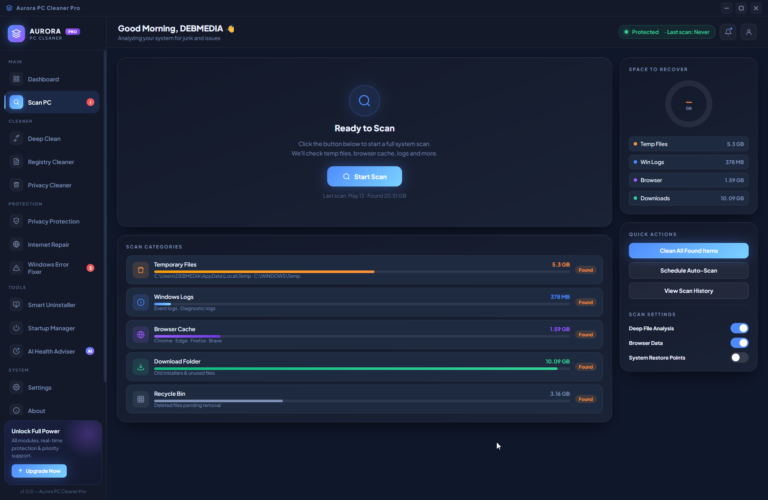Screen dimensions: 768x500
Task: Open the Dashboard sidebar icon
Action: pos(16,79)
